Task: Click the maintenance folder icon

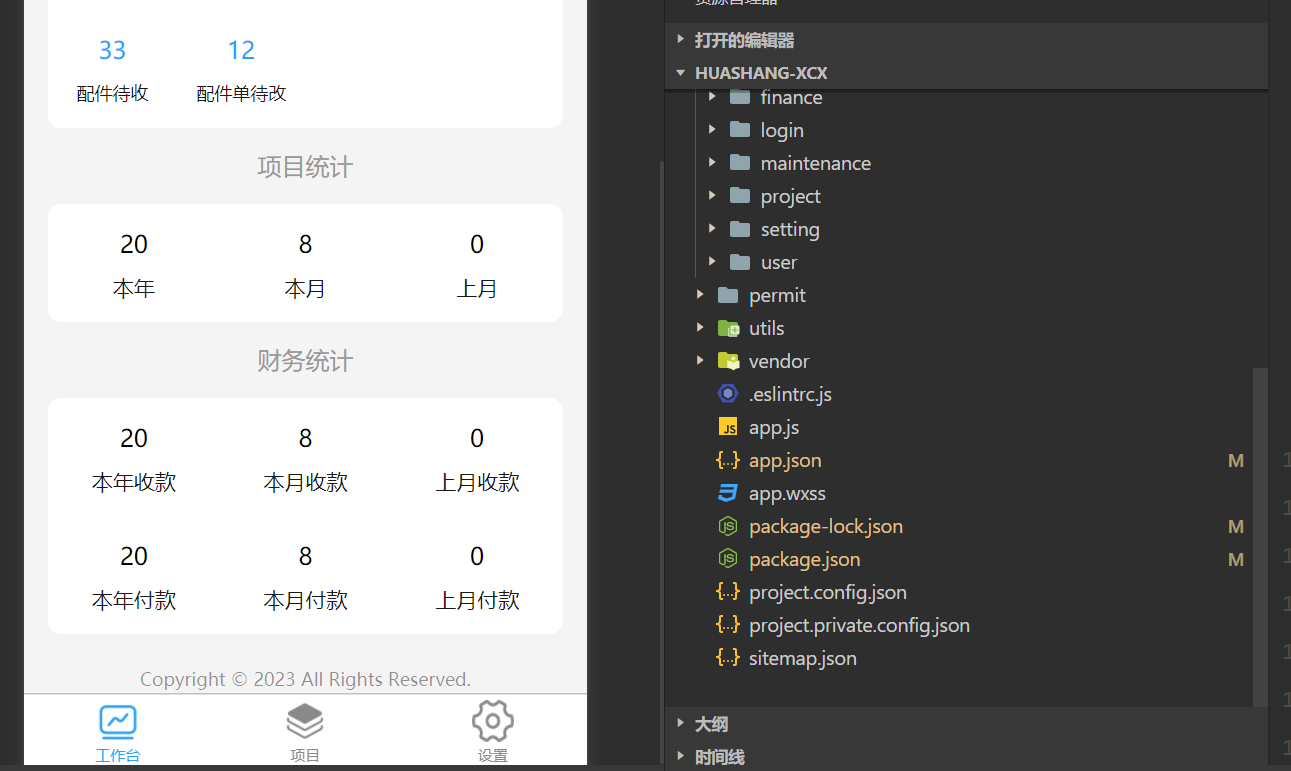Action: (740, 163)
